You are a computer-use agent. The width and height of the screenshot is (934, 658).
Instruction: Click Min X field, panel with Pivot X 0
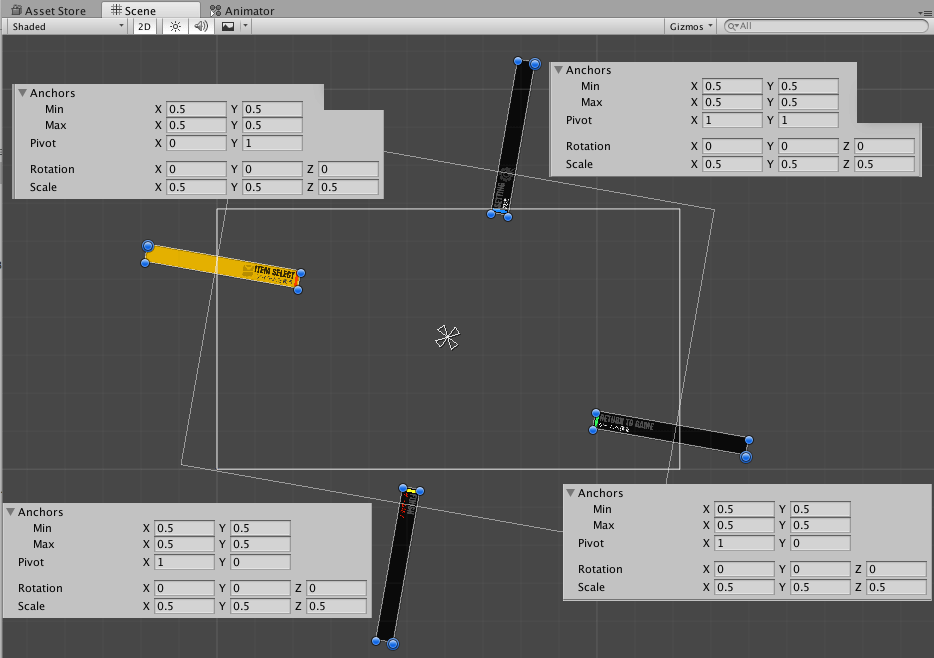click(x=196, y=109)
